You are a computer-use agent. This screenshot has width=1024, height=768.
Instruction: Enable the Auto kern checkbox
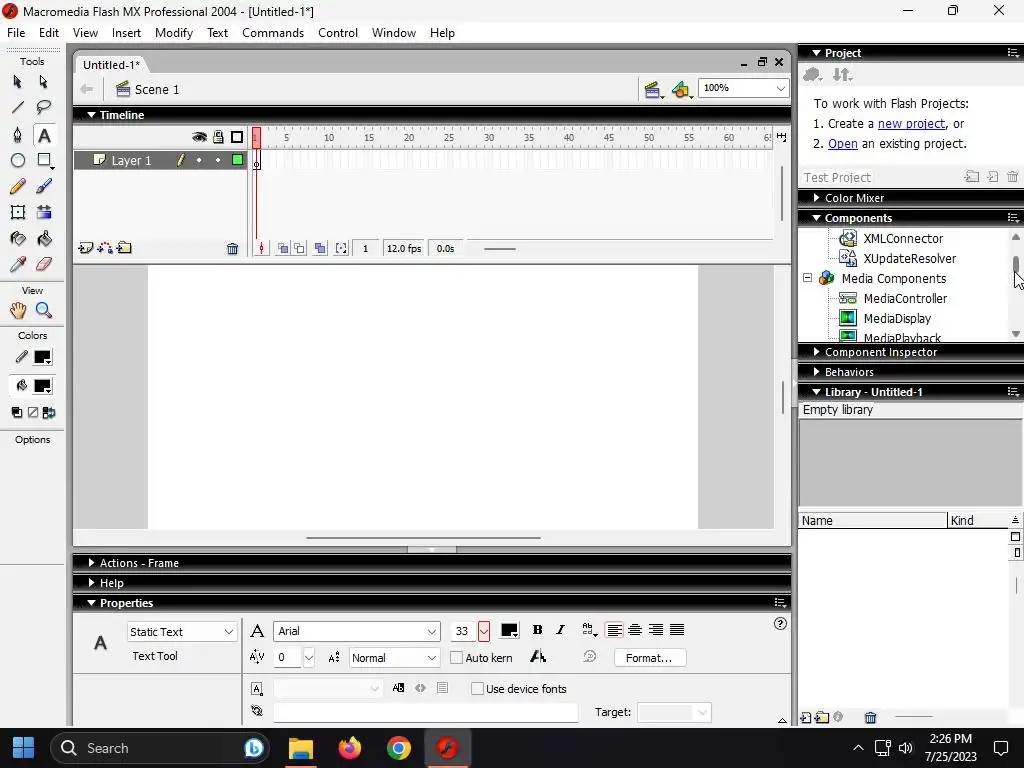(x=456, y=658)
